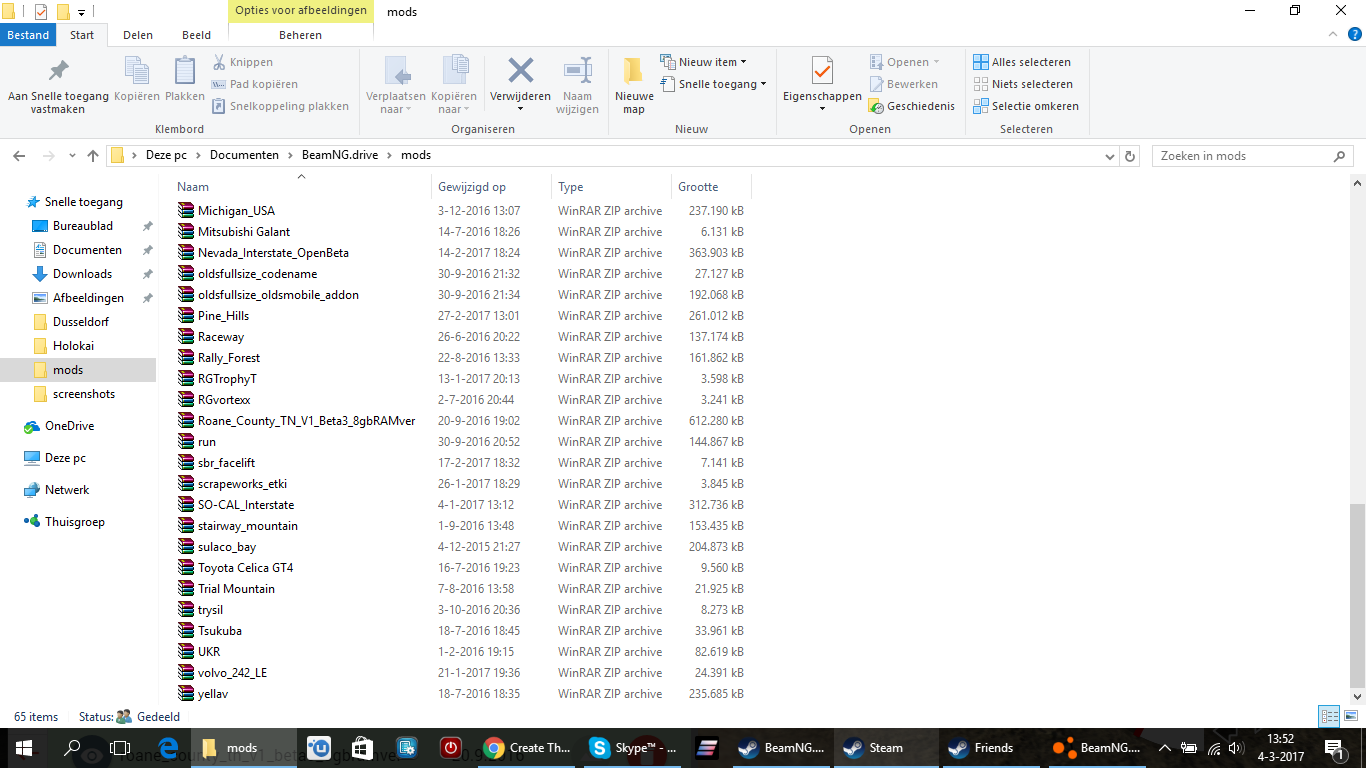Open the Nieuw item dropdown
Screen dimensions: 1366x768
coord(703,62)
